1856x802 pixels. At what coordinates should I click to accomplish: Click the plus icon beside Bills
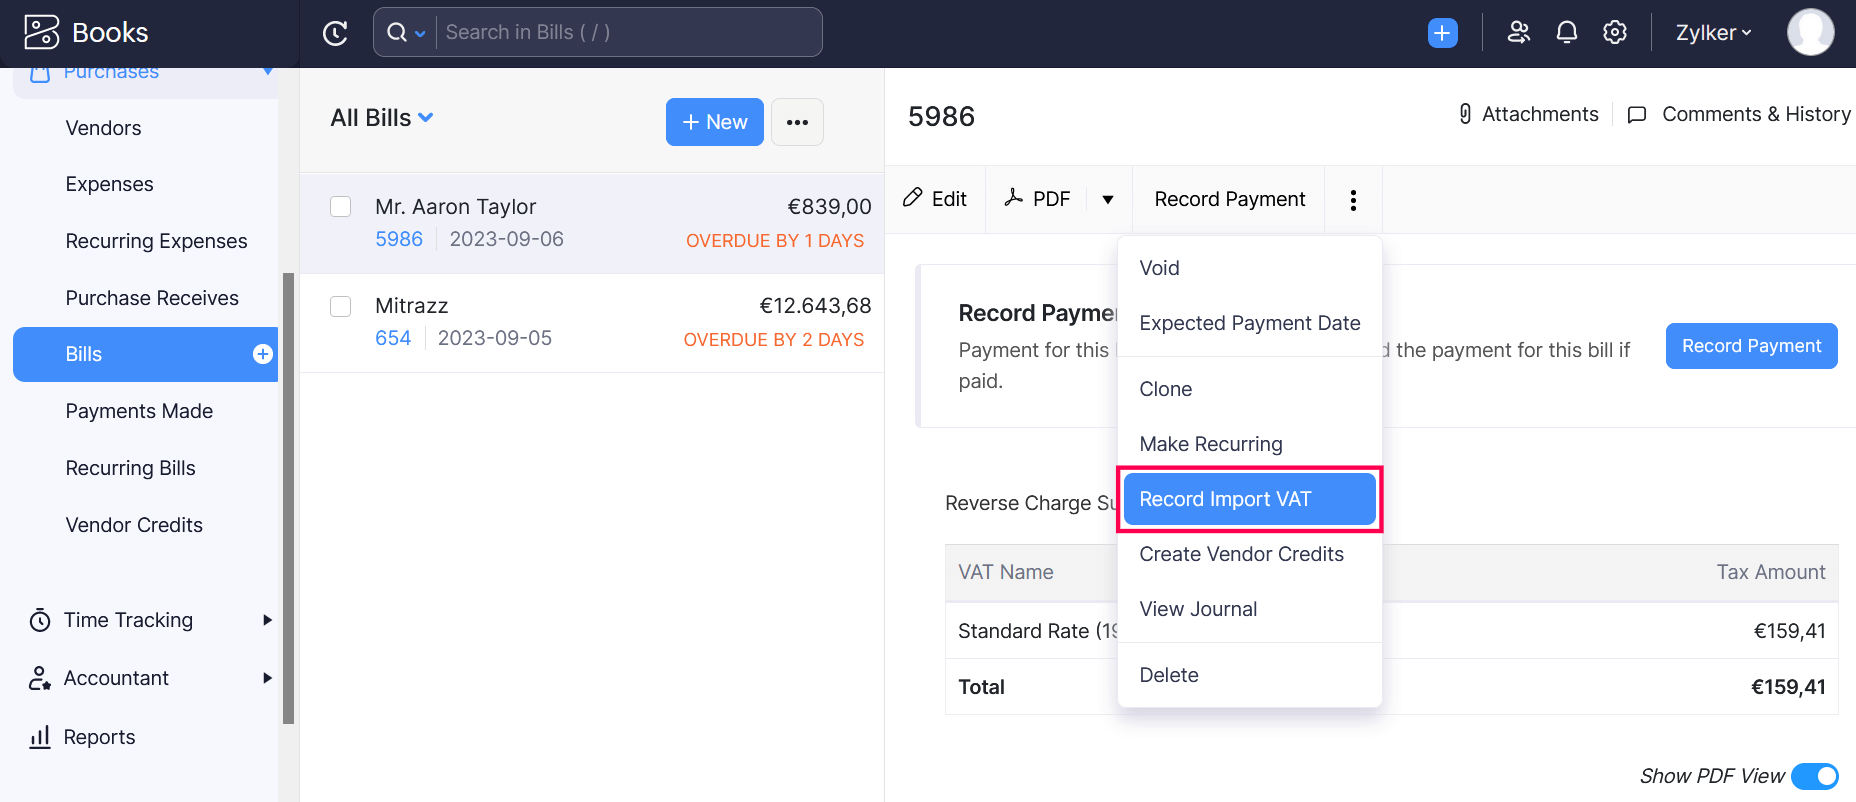coord(263,354)
